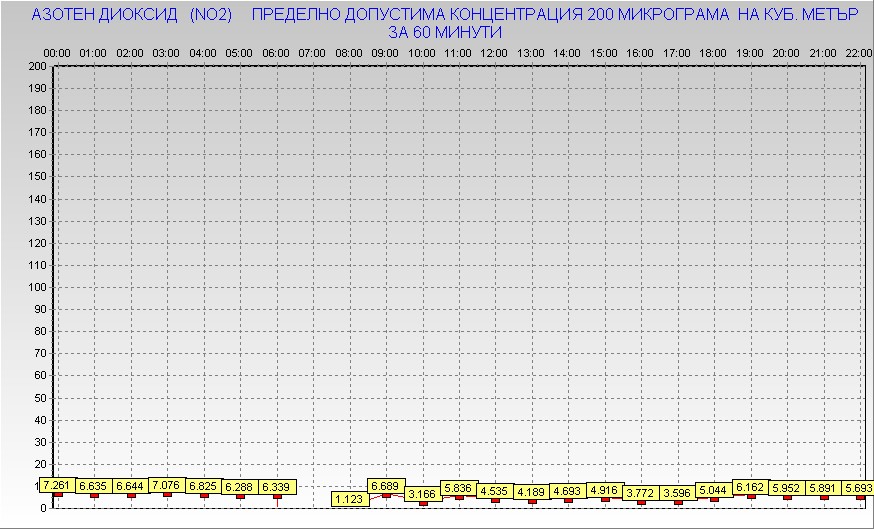Click the 07:00 time axis label

[312, 52]
